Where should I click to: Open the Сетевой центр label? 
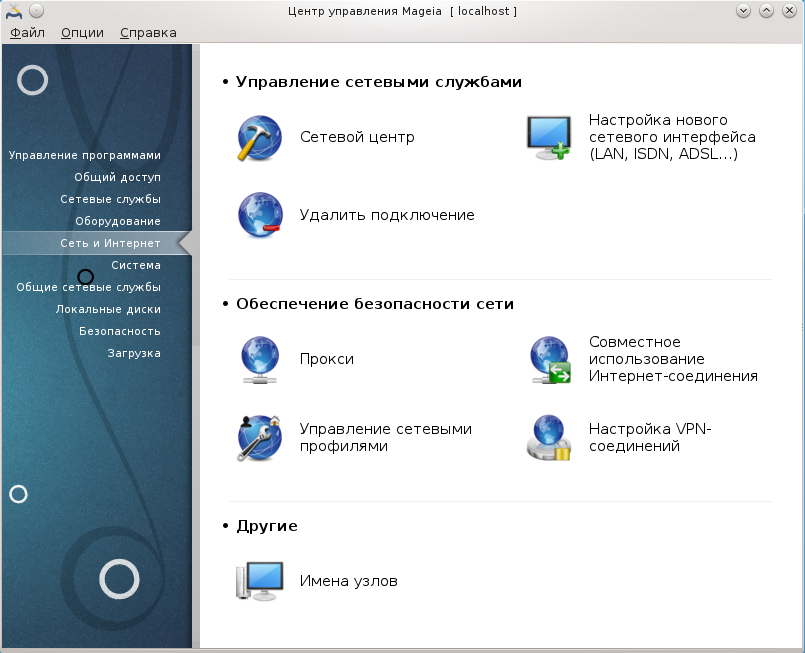[x=357, y=137]
